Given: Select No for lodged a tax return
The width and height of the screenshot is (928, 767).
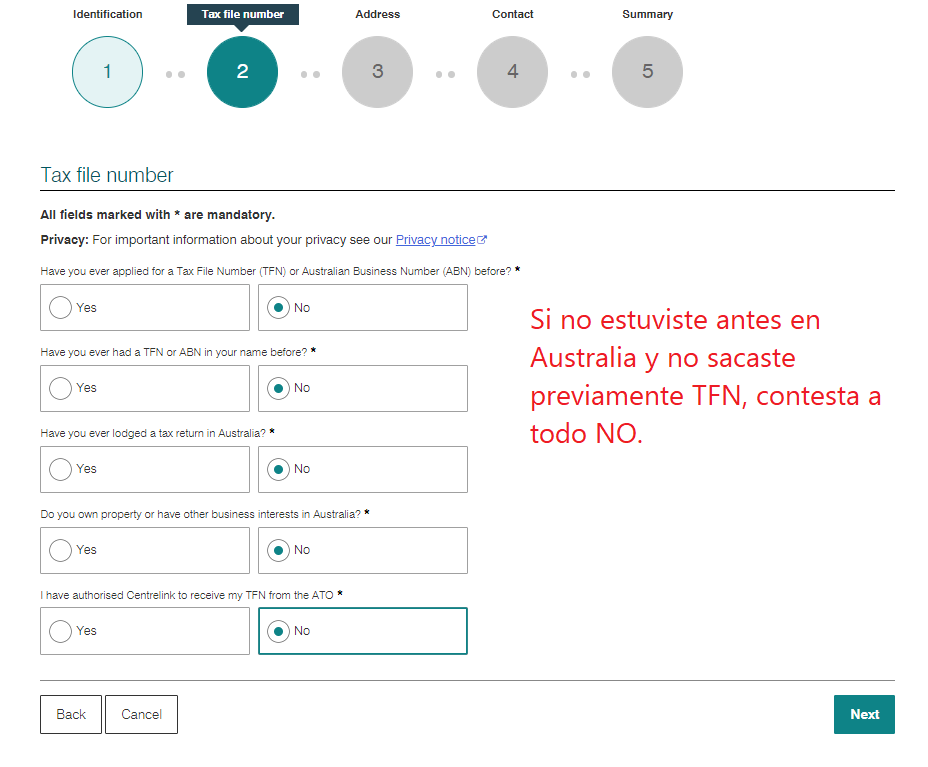Looking at the screenshot, I should coord(278,469).
